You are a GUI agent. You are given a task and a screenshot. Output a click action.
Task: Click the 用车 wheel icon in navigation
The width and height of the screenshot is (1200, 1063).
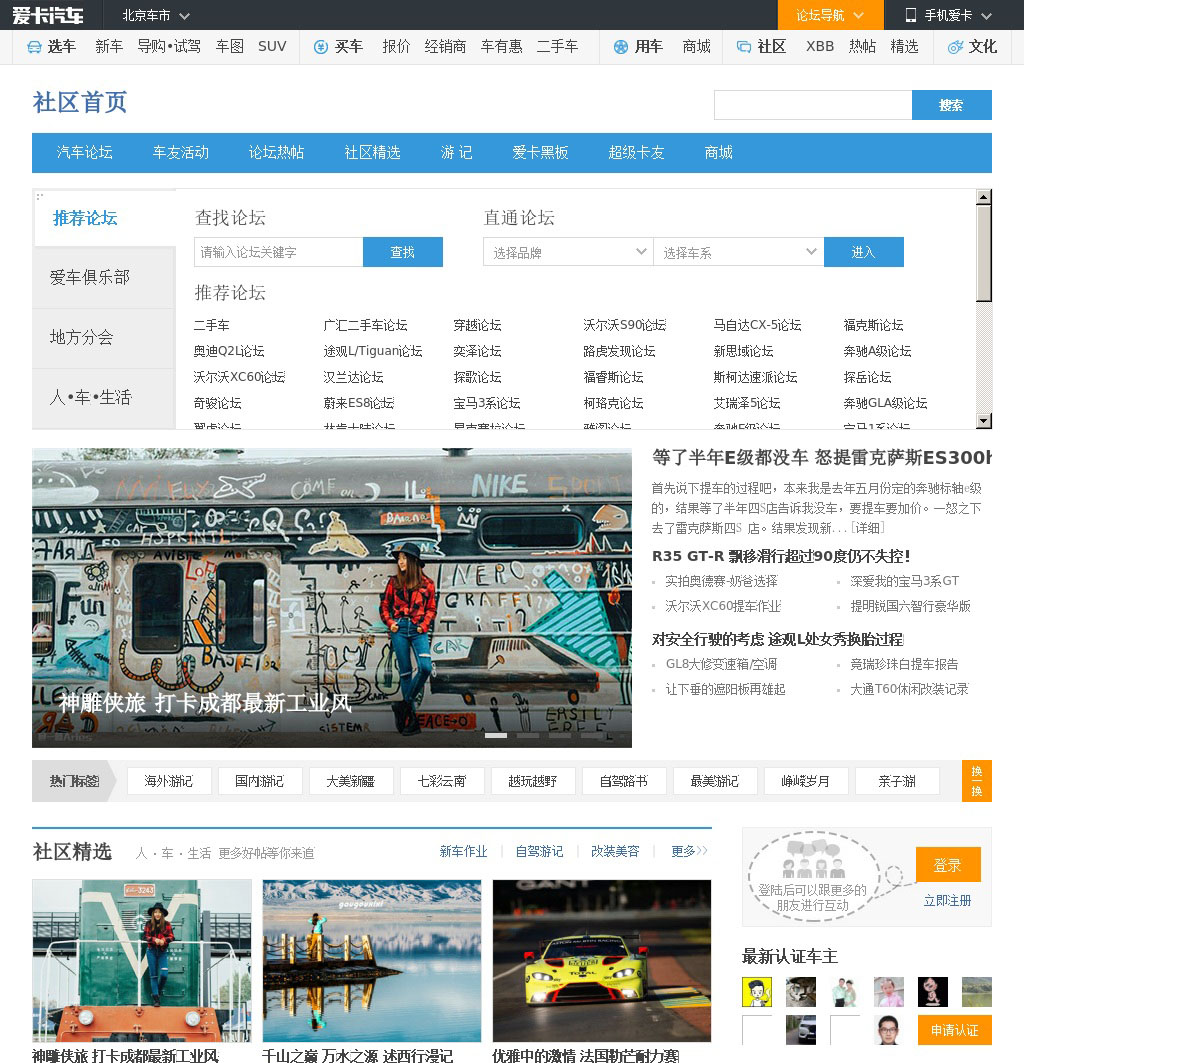(x=621, y=47)
